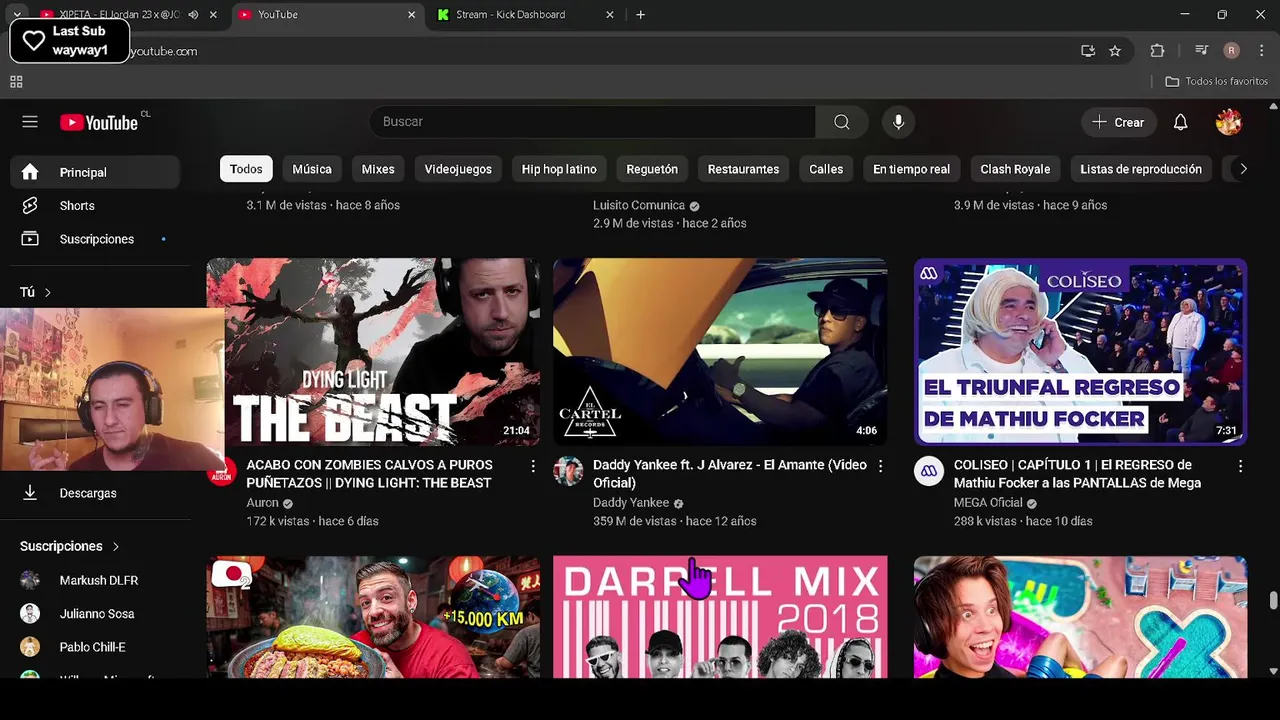Open the media control icon in toolbar
The height and width of the screenshot is (720, 1280).
(1201, 51)
